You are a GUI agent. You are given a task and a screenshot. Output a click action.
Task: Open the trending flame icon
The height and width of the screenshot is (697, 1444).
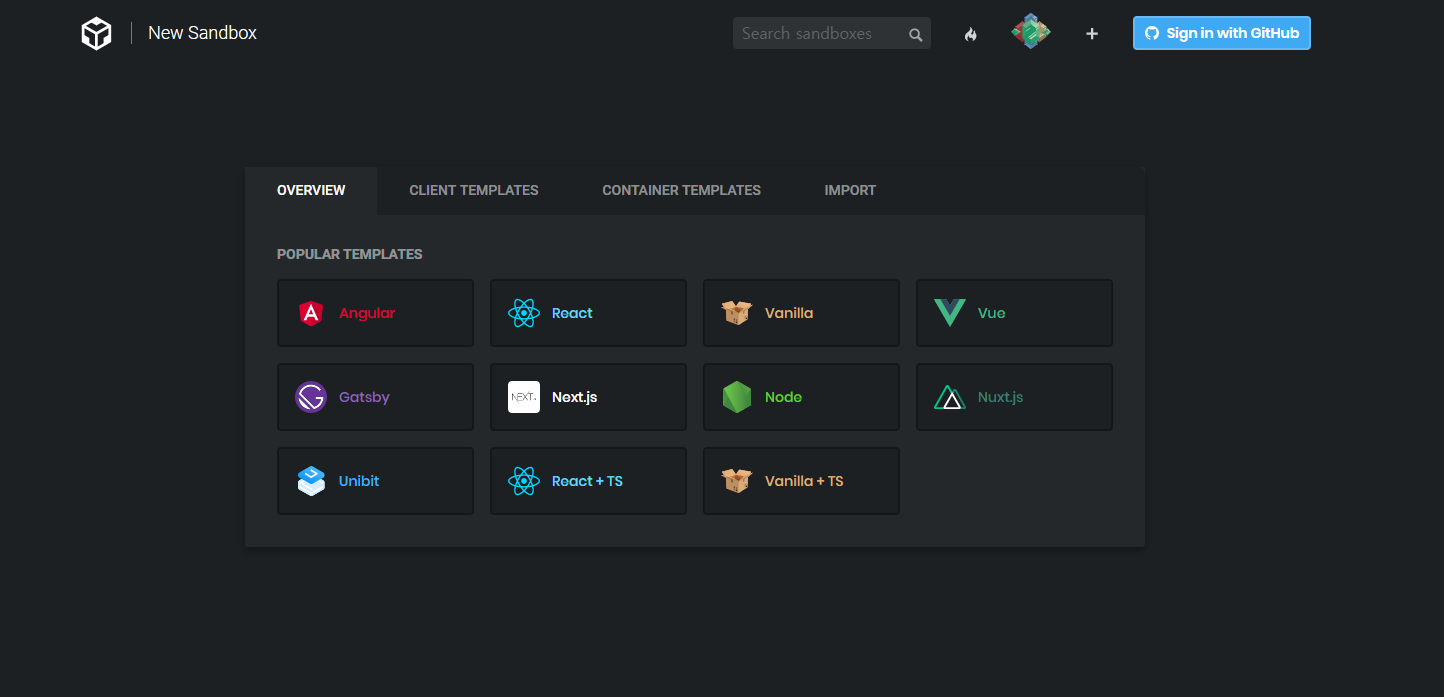[x=970, y=34]
